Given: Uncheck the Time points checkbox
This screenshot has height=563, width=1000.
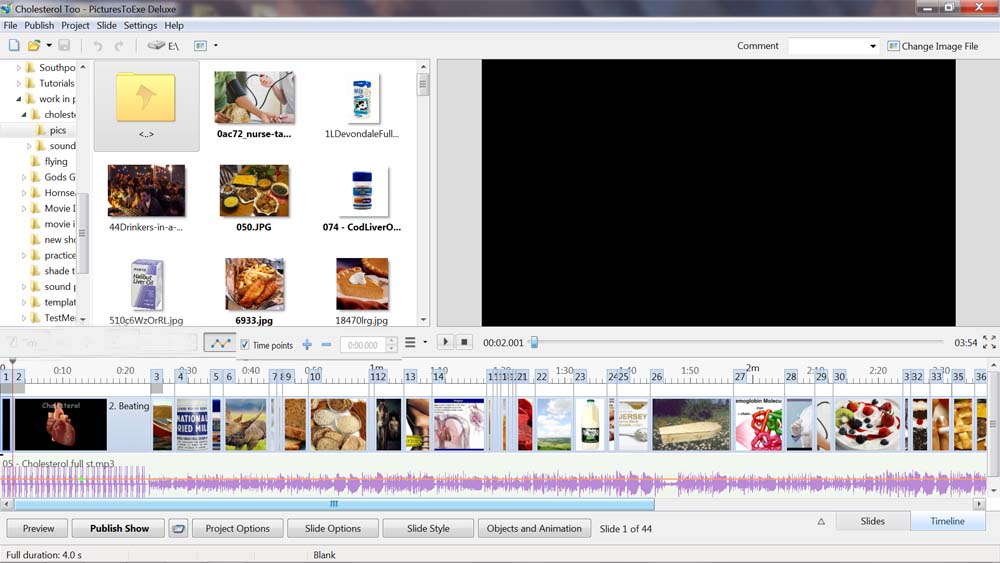Looking at the screenshot, I should click(245, 345).
